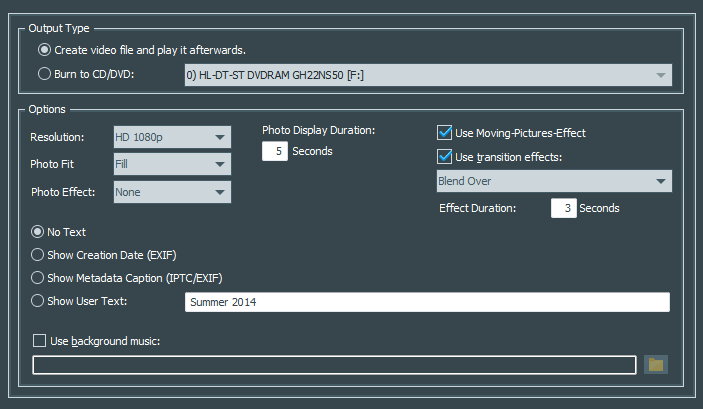Click the Effect Duration seconds field
The height and width of the screenshot is (409, 703).
(x=563, y=208)
